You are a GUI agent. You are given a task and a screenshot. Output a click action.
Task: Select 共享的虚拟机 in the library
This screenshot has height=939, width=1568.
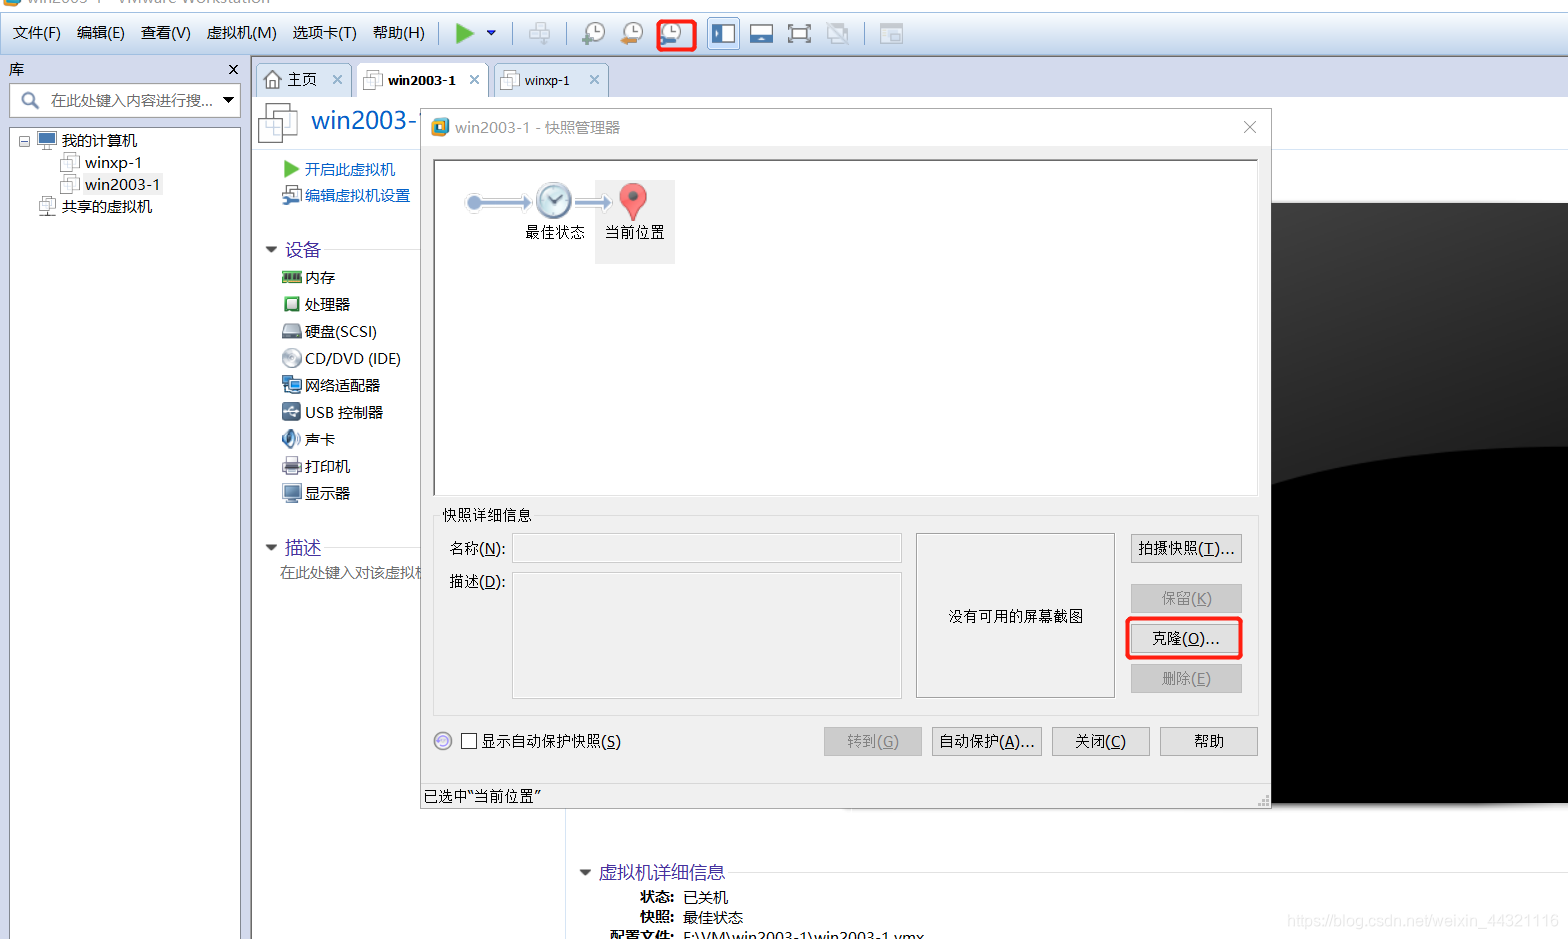click(x=107, y=207)
